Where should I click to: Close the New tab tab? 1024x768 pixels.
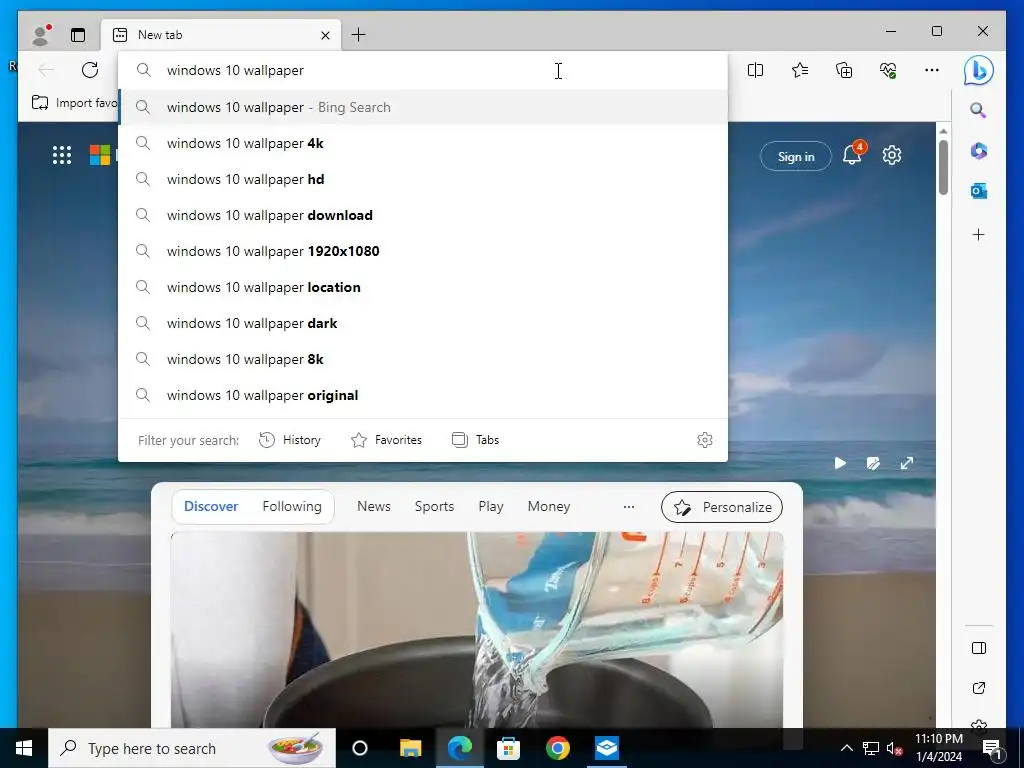click(x=325, y=35)
